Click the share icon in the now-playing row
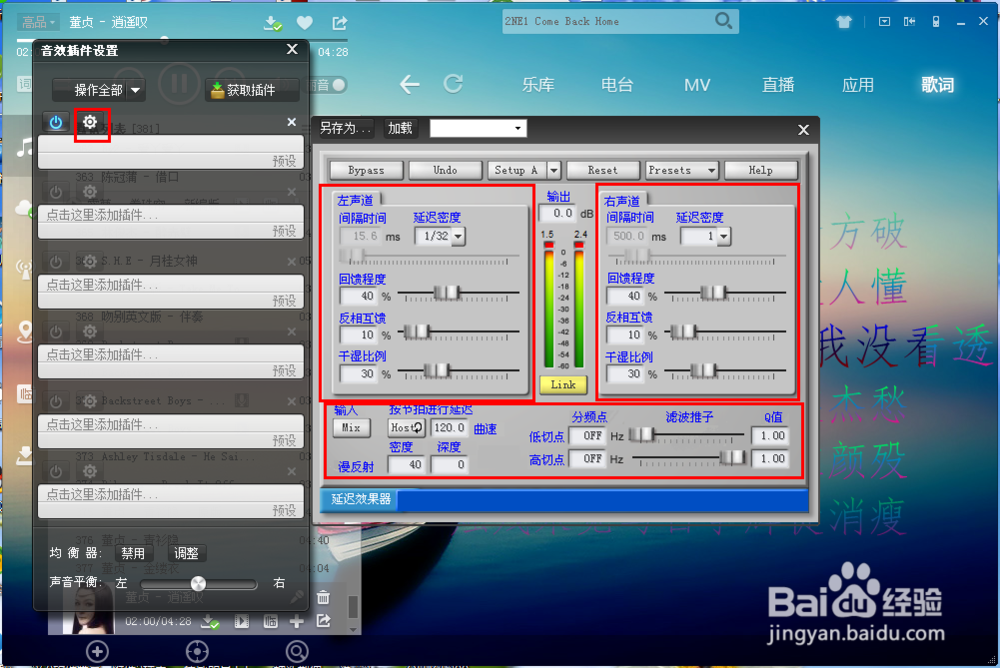 [x=323, y=621]
